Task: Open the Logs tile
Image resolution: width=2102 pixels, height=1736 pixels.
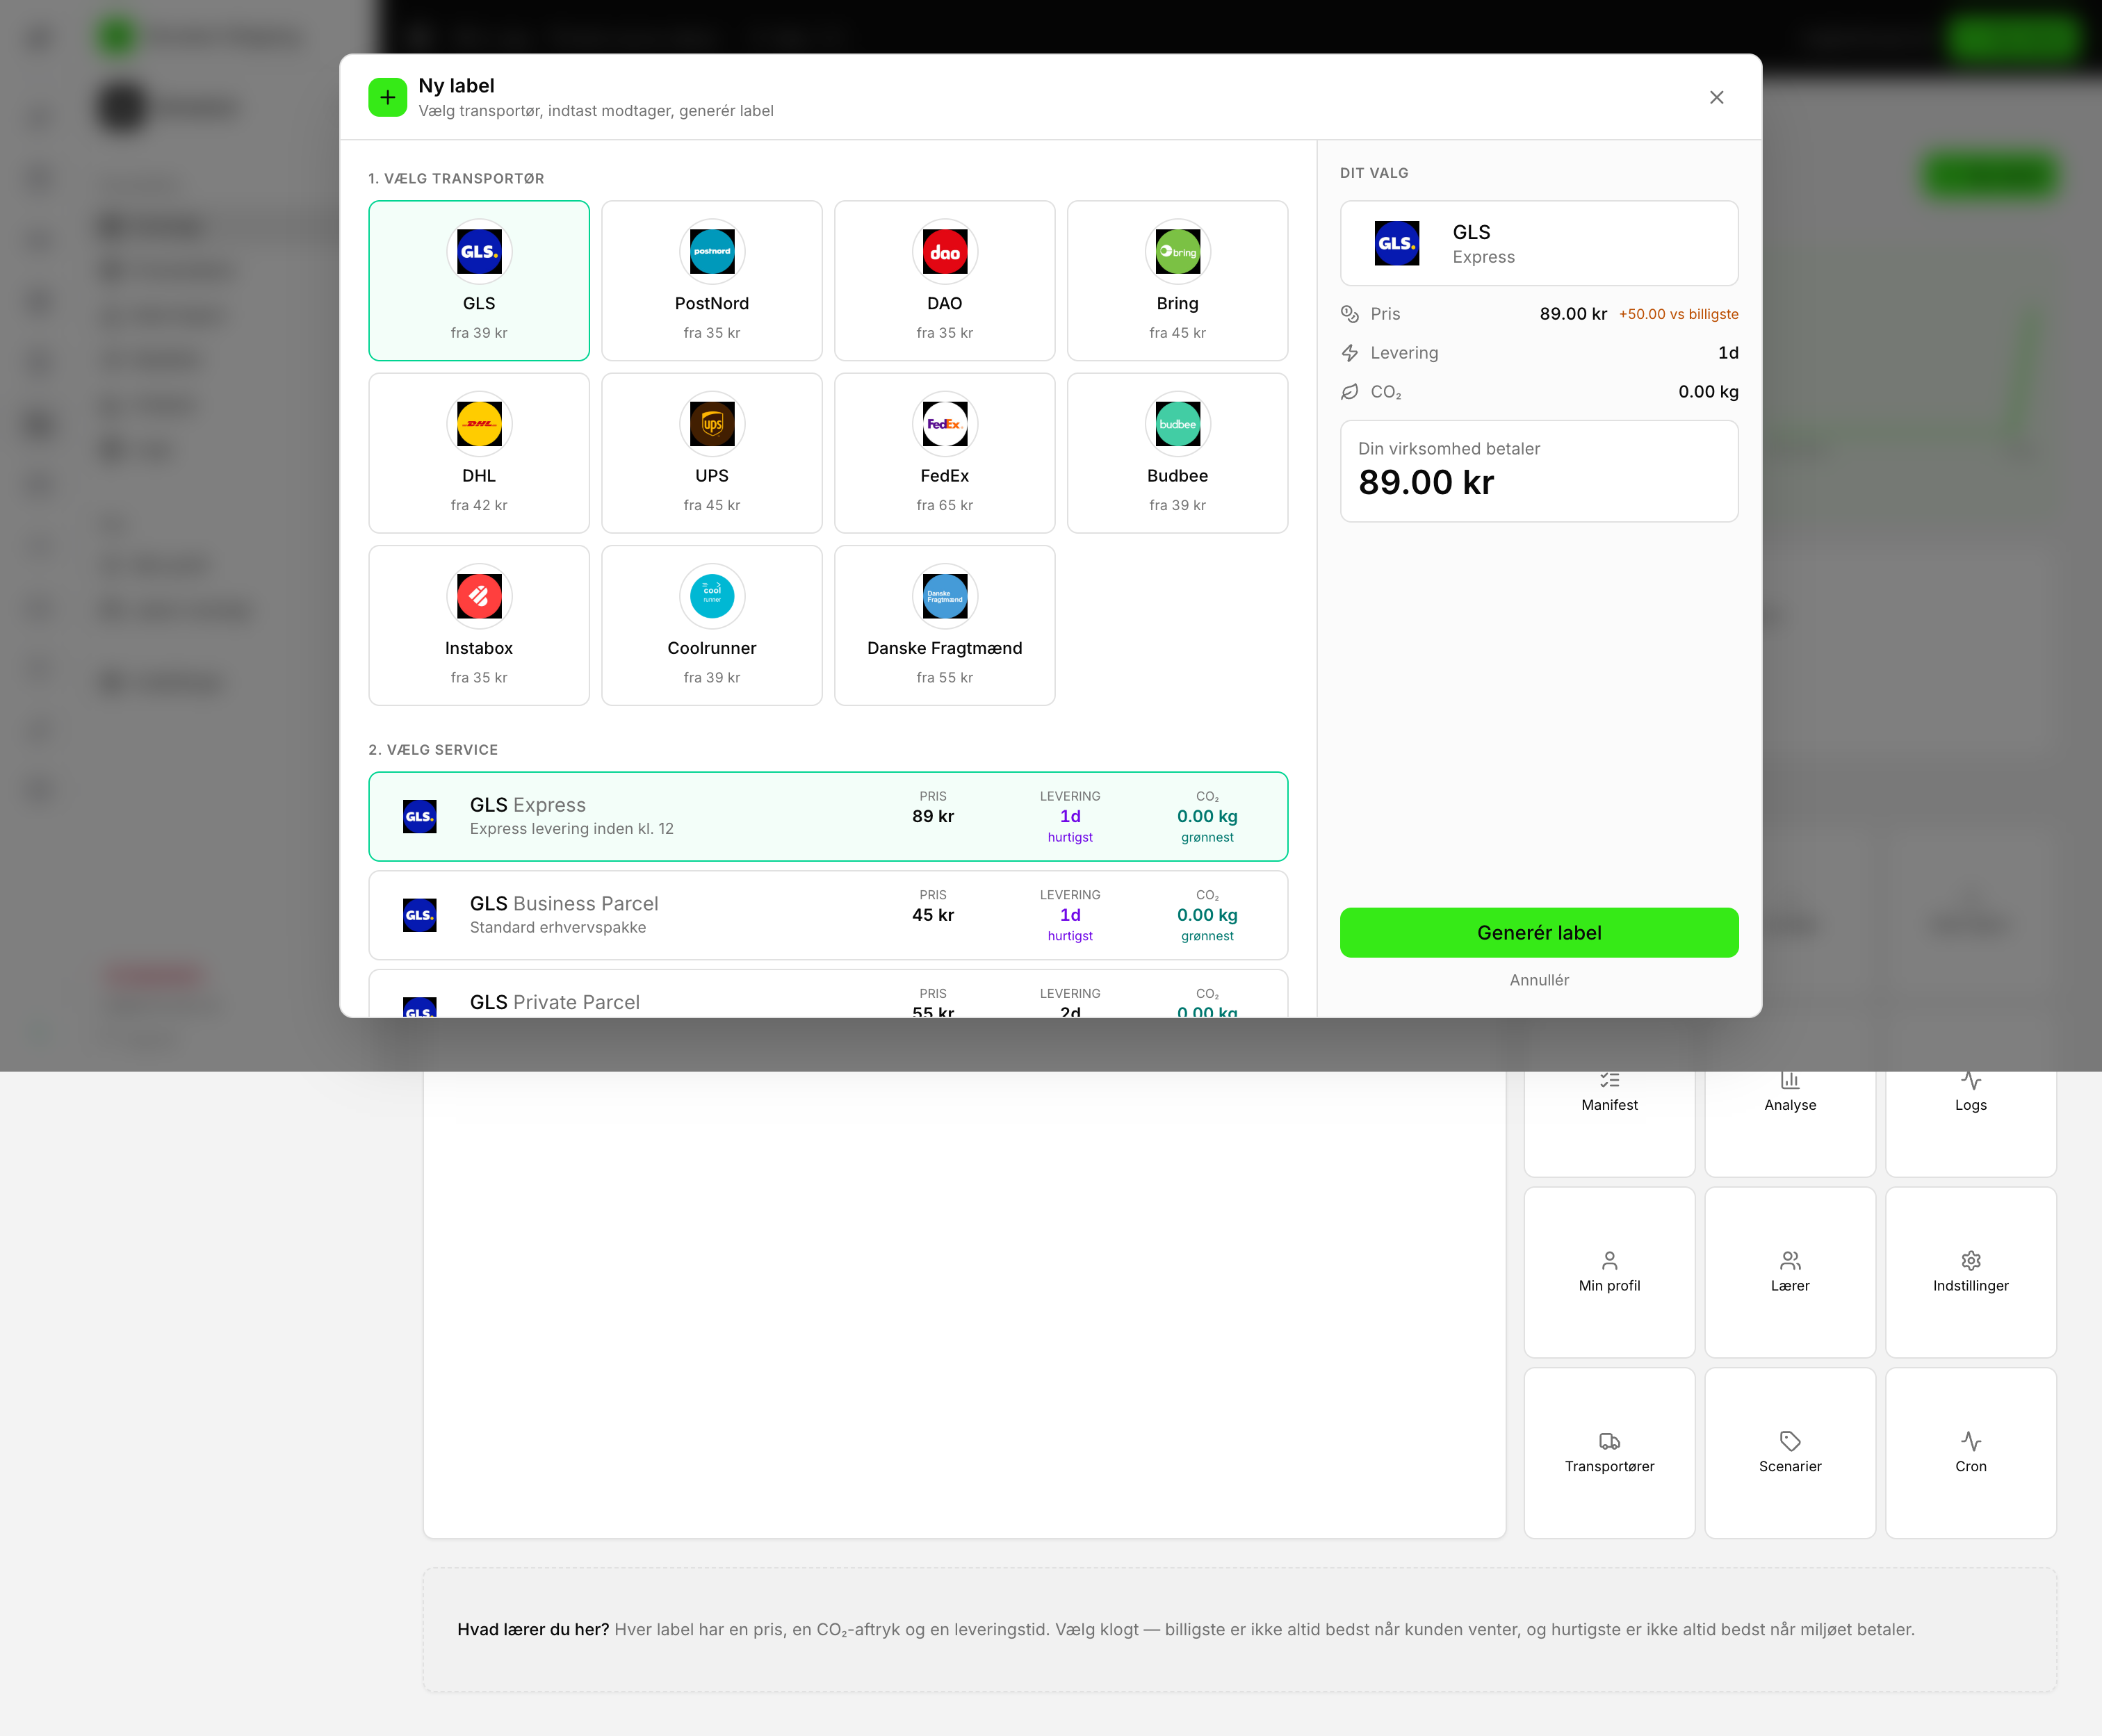Action: [x=1971, y=1124]
